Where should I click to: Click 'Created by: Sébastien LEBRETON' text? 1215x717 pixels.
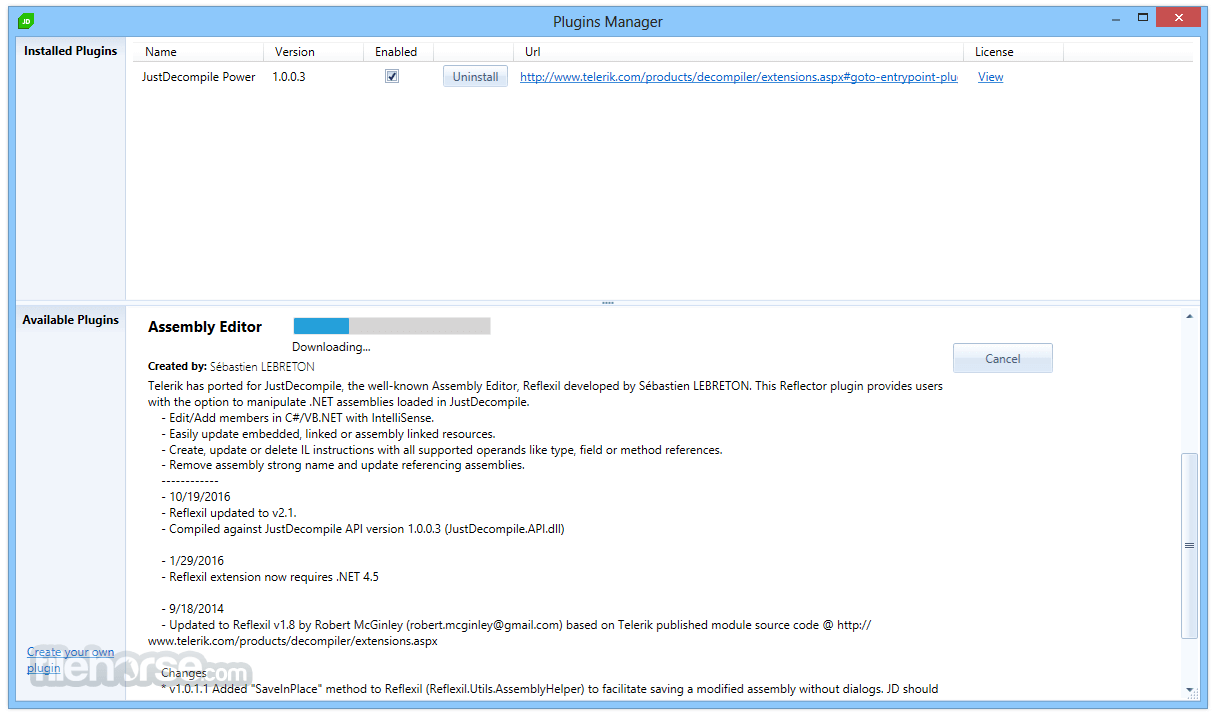coord(231,367)
